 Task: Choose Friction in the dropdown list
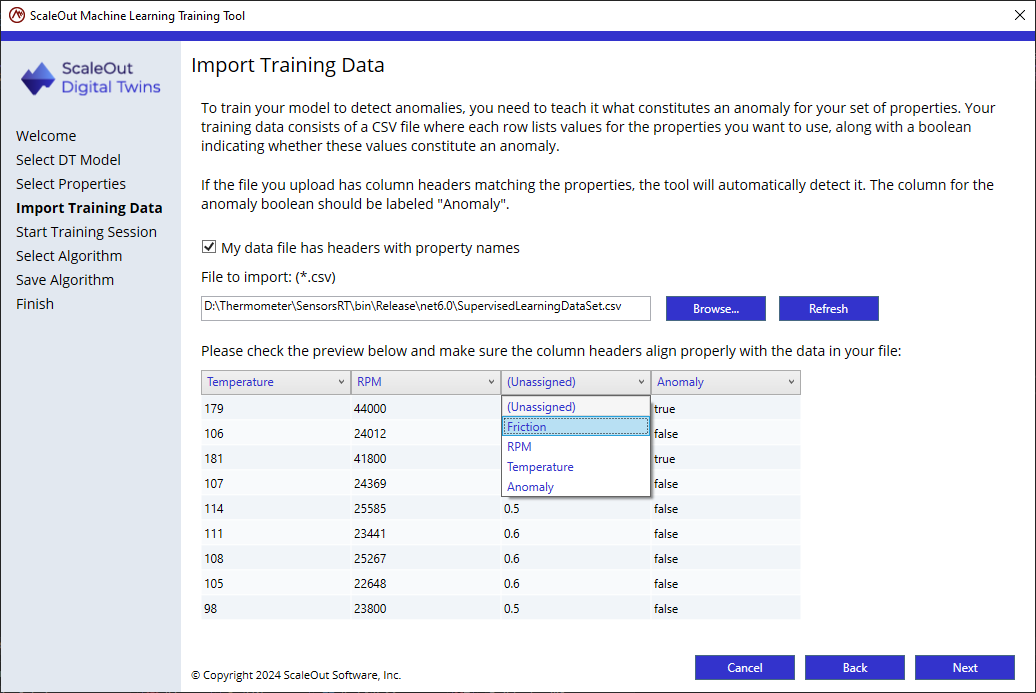point(575,427)
